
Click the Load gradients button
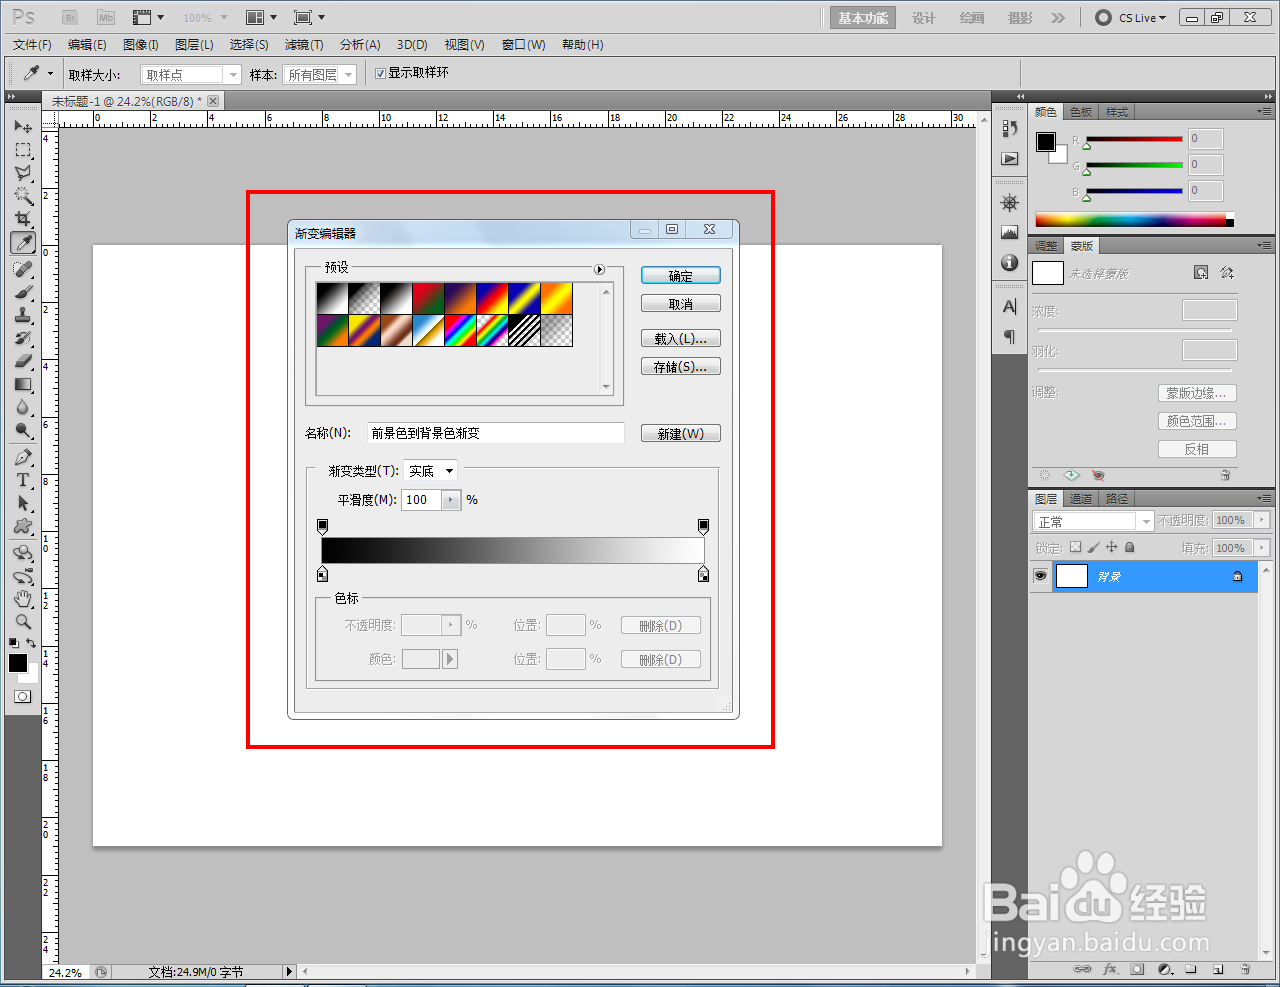click(681, 339)
